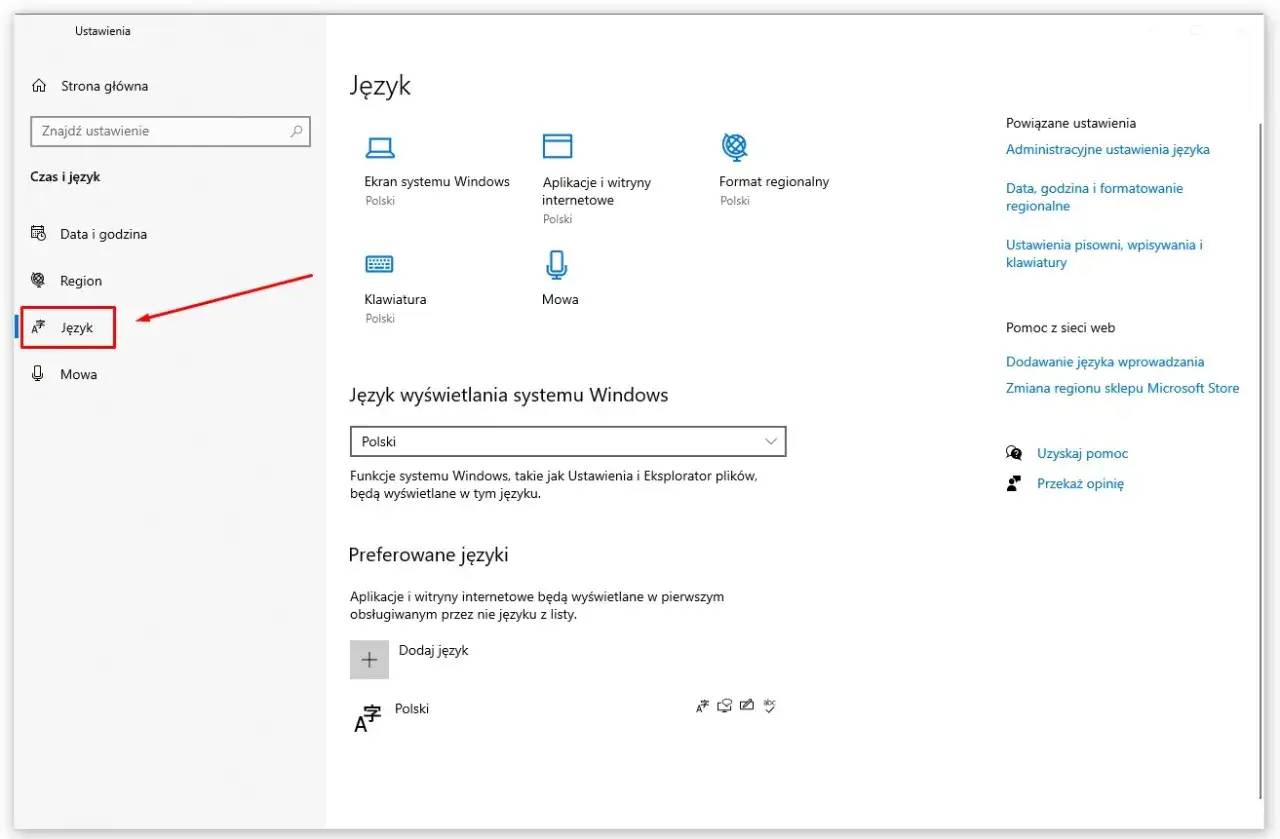Click the Pomoc z sieci web heading
The height and width of the screenshot is (839, 1280).
point(1060,327)
